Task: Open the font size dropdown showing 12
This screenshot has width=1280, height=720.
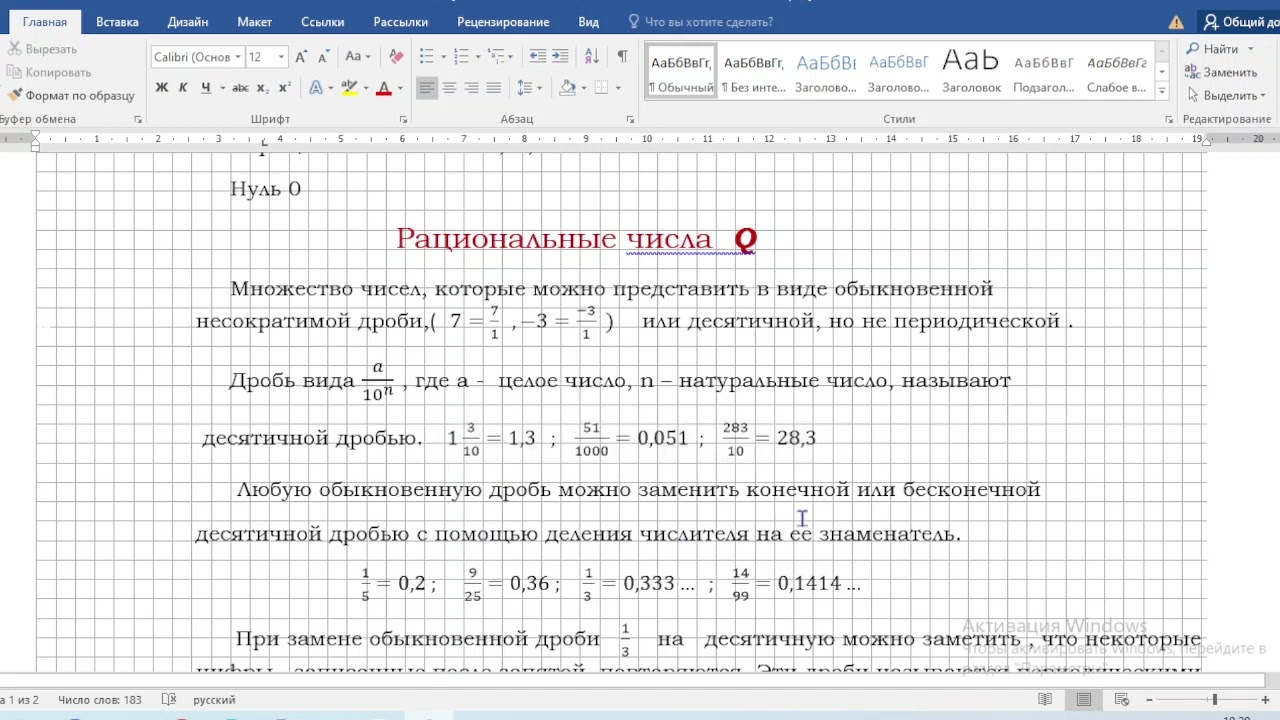Action: (x=282, y=57)
